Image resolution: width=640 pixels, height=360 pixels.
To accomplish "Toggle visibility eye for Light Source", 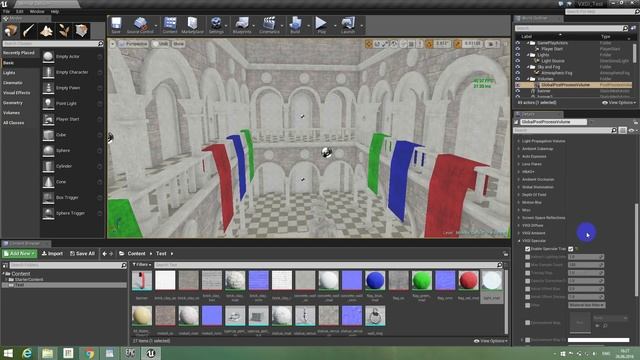I will point(518,61).
